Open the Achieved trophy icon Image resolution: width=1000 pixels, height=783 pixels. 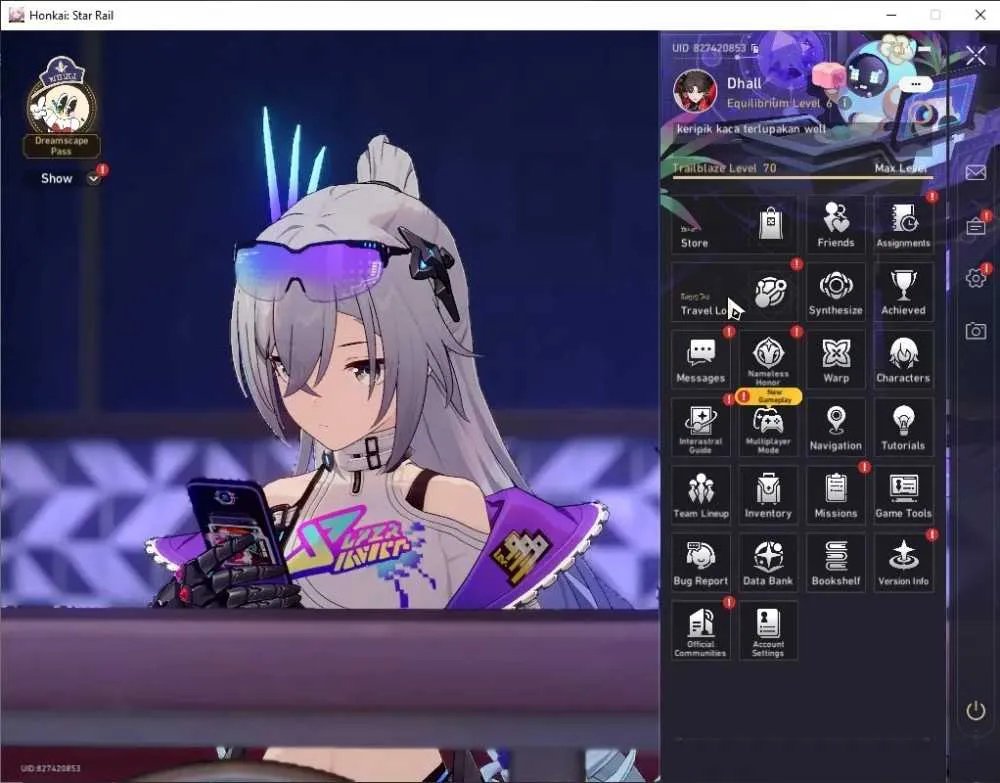tap(903, 292)
